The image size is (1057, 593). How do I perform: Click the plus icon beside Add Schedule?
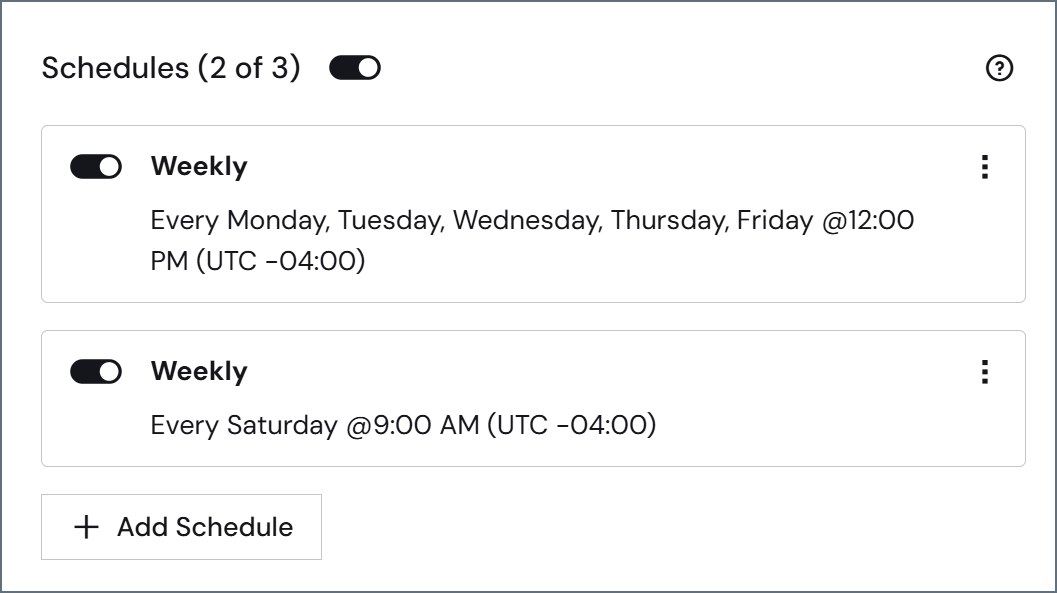click(86, 527)
